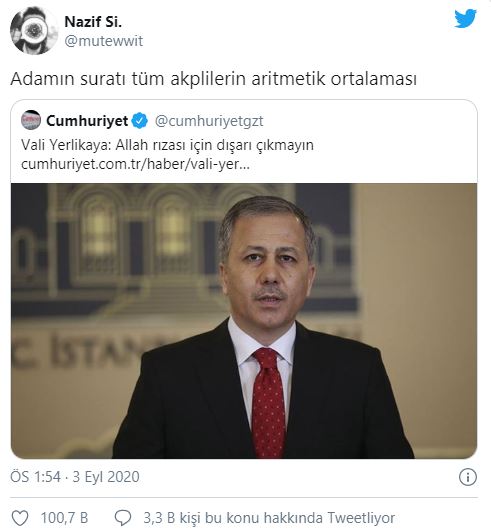
Task: Click the @mutewwit handle
Action: (103, 41)
